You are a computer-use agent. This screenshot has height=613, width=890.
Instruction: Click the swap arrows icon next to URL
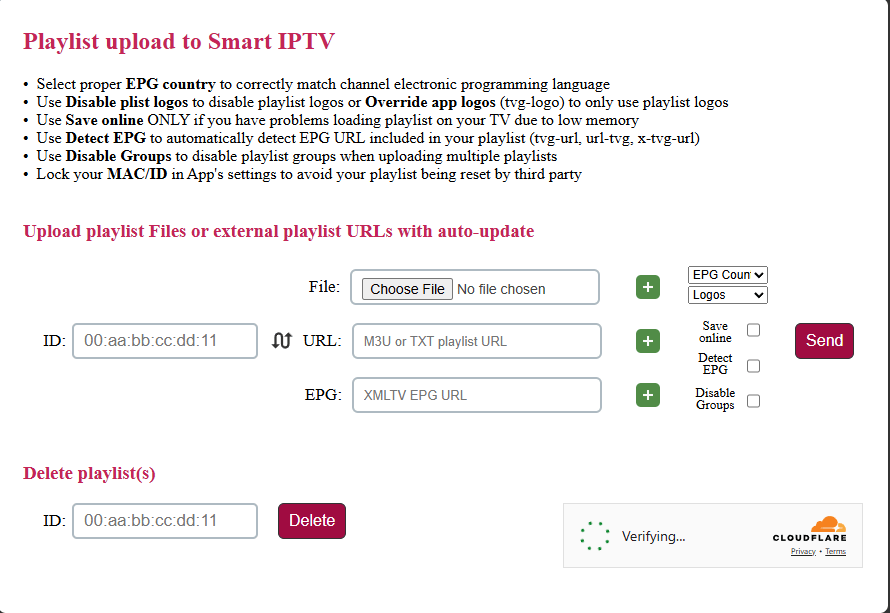(x=281, y=341)
